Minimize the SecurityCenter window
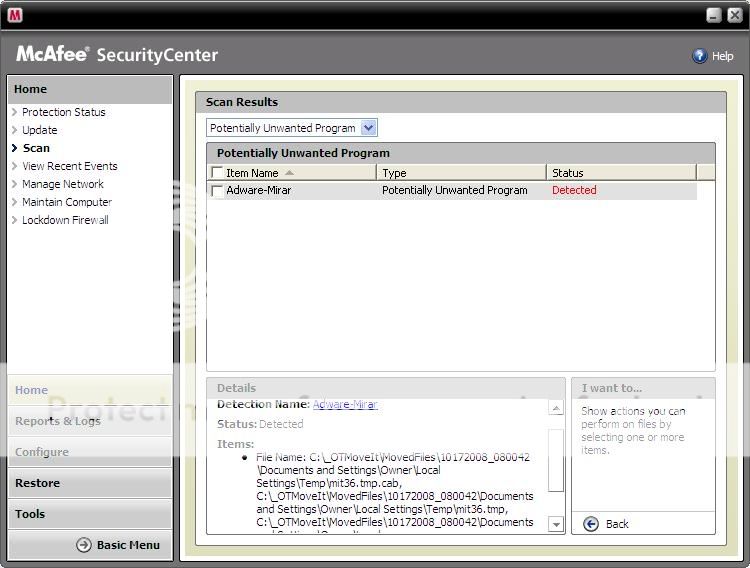Image resolution: width=750 pixels, height=568 pixels. (714, 15)
